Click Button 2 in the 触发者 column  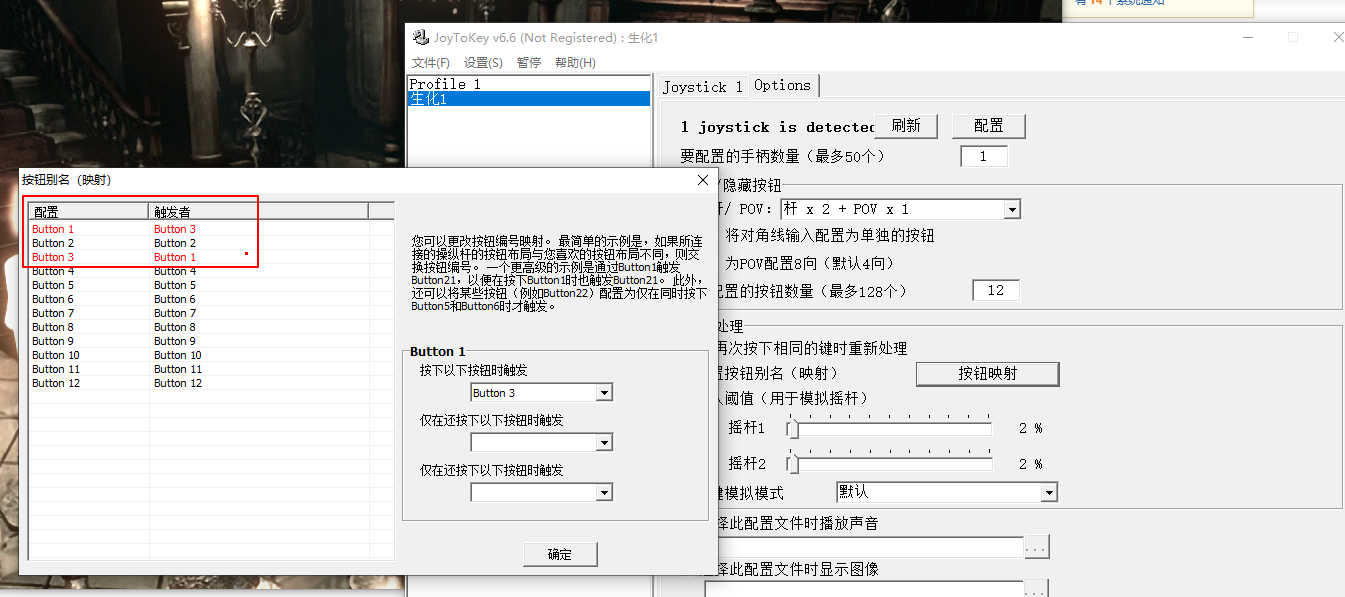(x=175, y=243)
